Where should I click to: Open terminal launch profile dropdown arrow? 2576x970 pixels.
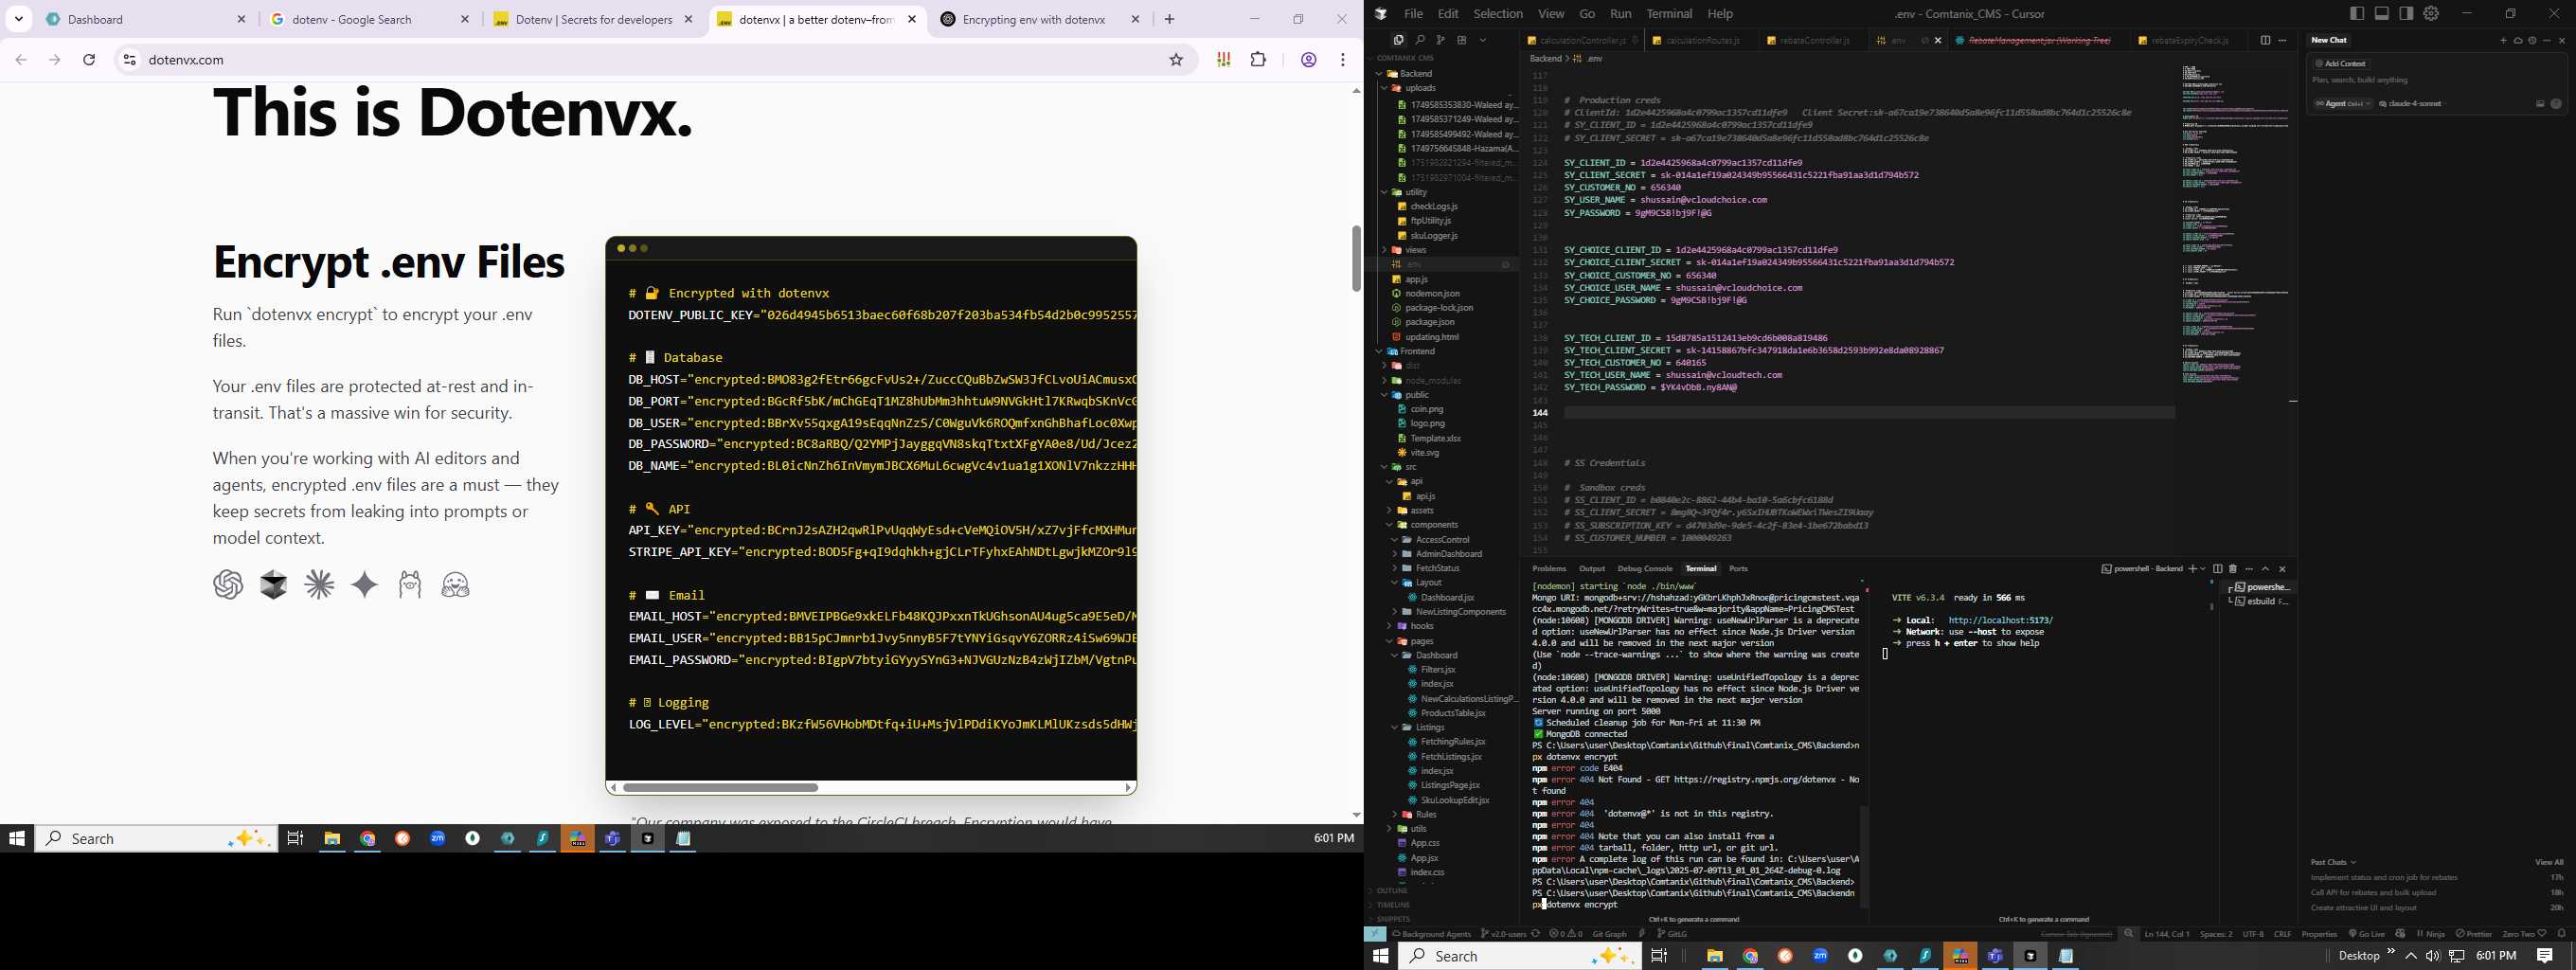(x=2203, y=569)
